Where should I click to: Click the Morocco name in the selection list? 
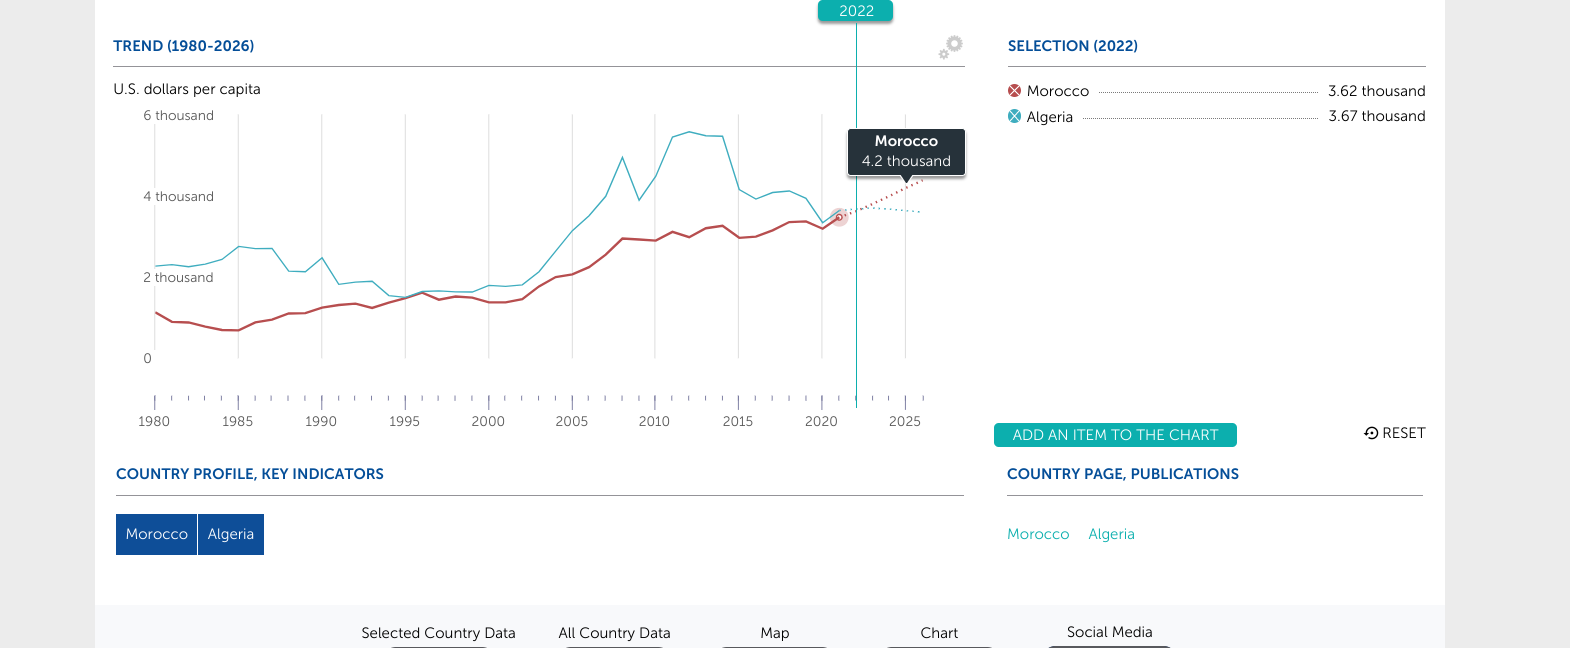click(x=1058, y=91)
